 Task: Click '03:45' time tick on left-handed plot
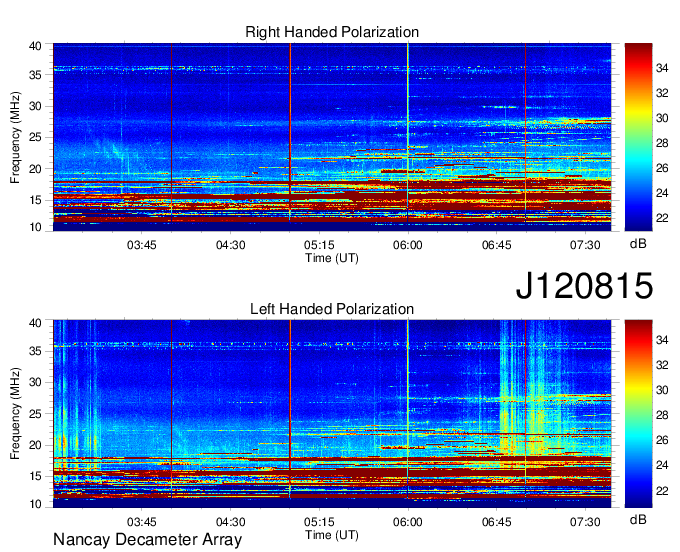point(141,522)
